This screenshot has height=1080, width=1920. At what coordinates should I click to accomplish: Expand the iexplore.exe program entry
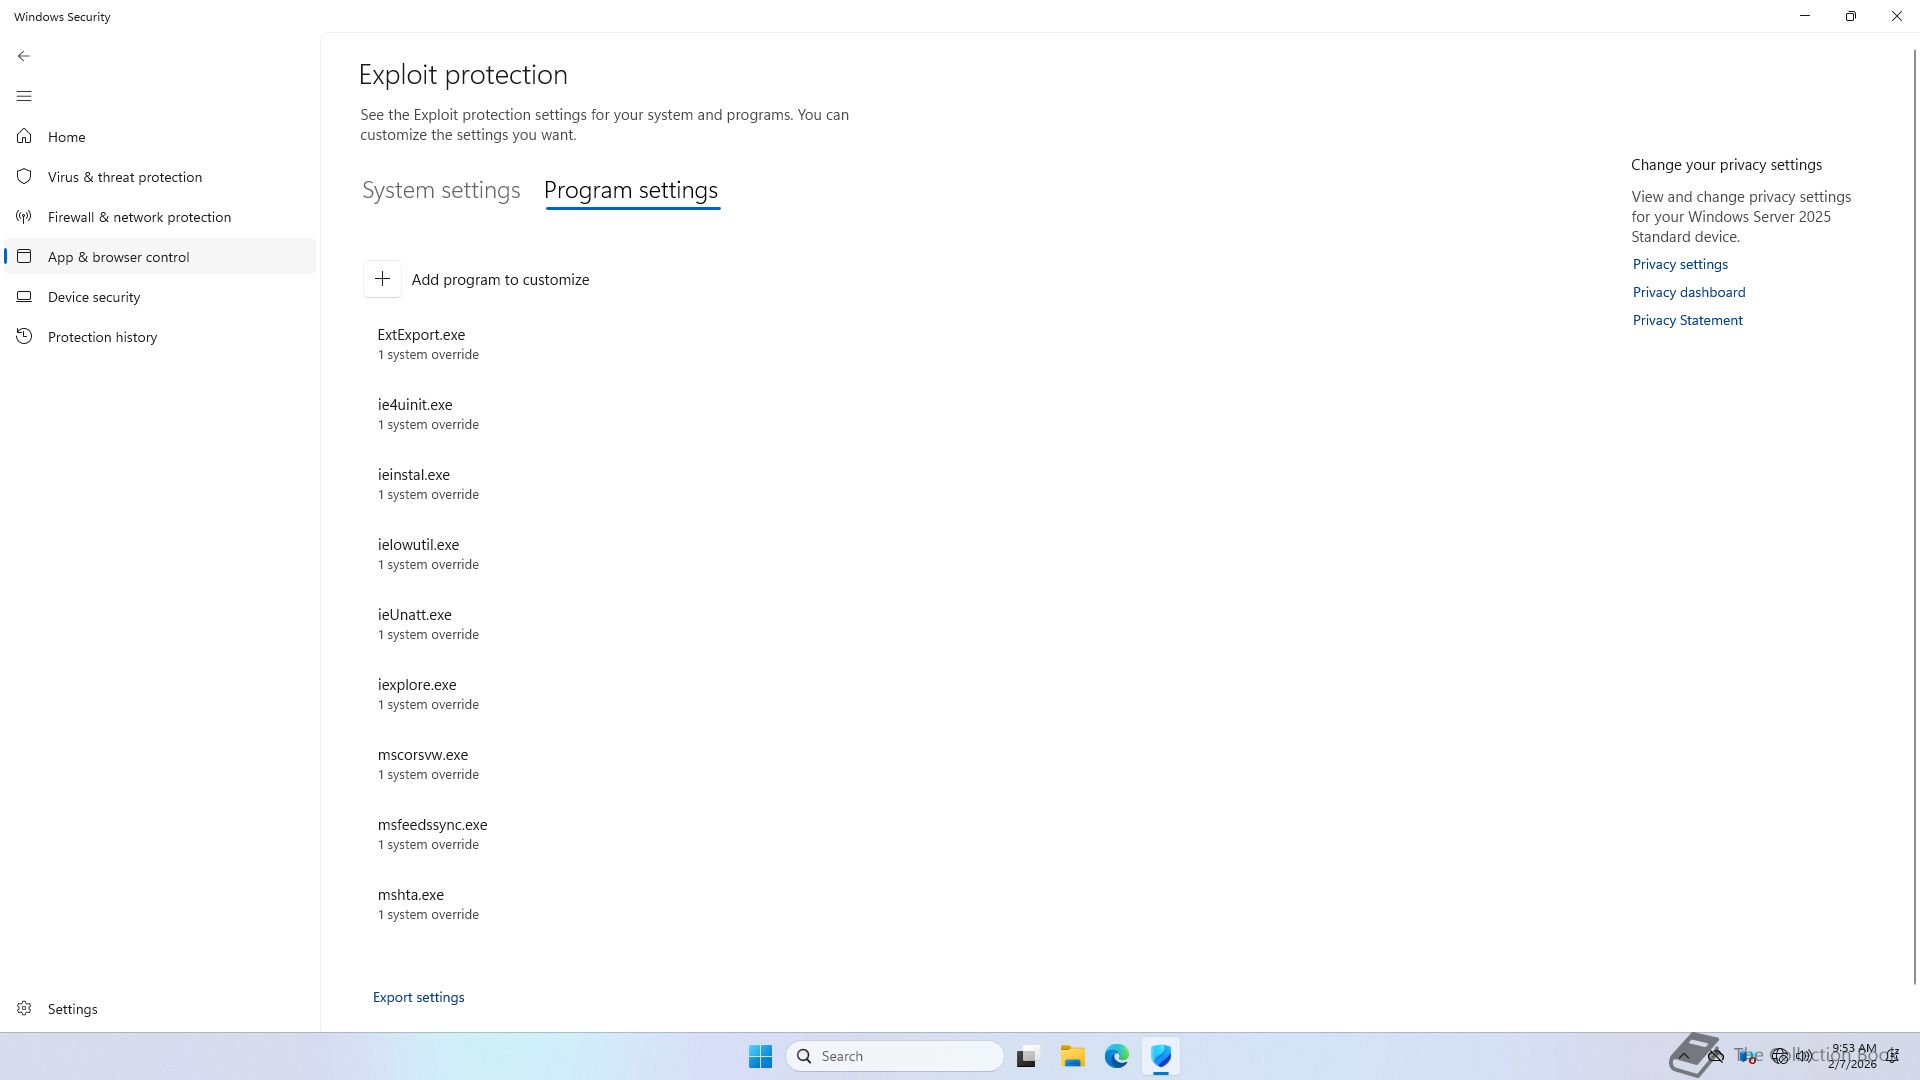[417, 693]
